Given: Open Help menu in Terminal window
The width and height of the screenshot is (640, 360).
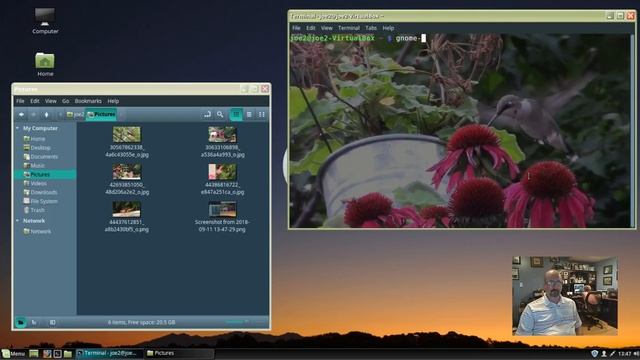Looking at the screenshot, I should [388, 28].
